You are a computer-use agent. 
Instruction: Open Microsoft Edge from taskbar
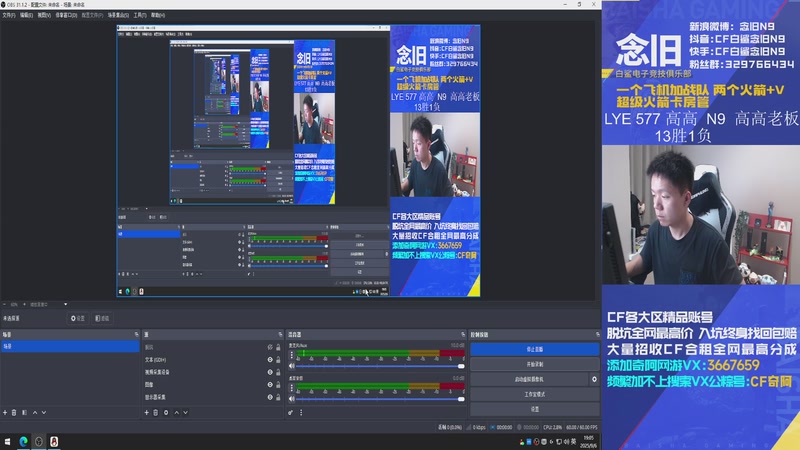coord(23,441)
